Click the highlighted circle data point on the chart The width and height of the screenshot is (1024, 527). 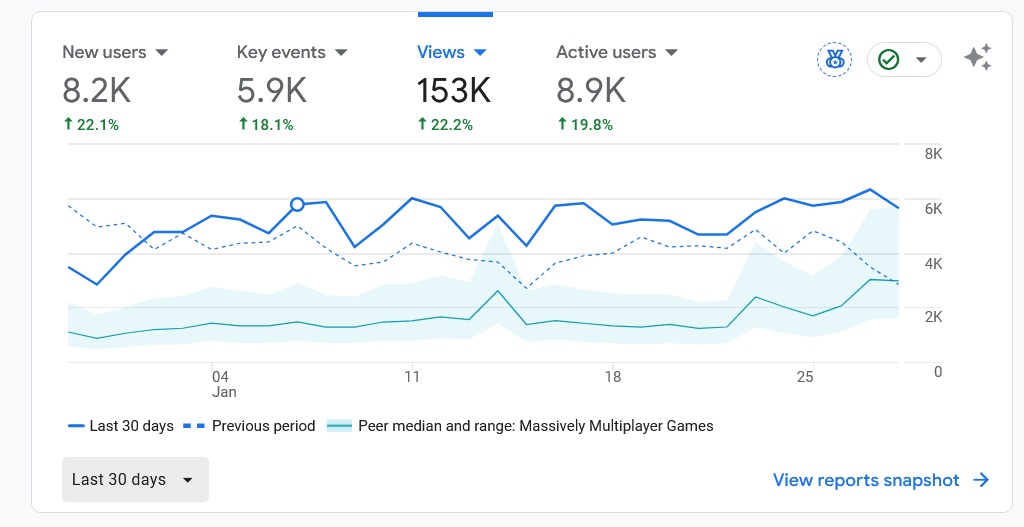click(297, 205)
